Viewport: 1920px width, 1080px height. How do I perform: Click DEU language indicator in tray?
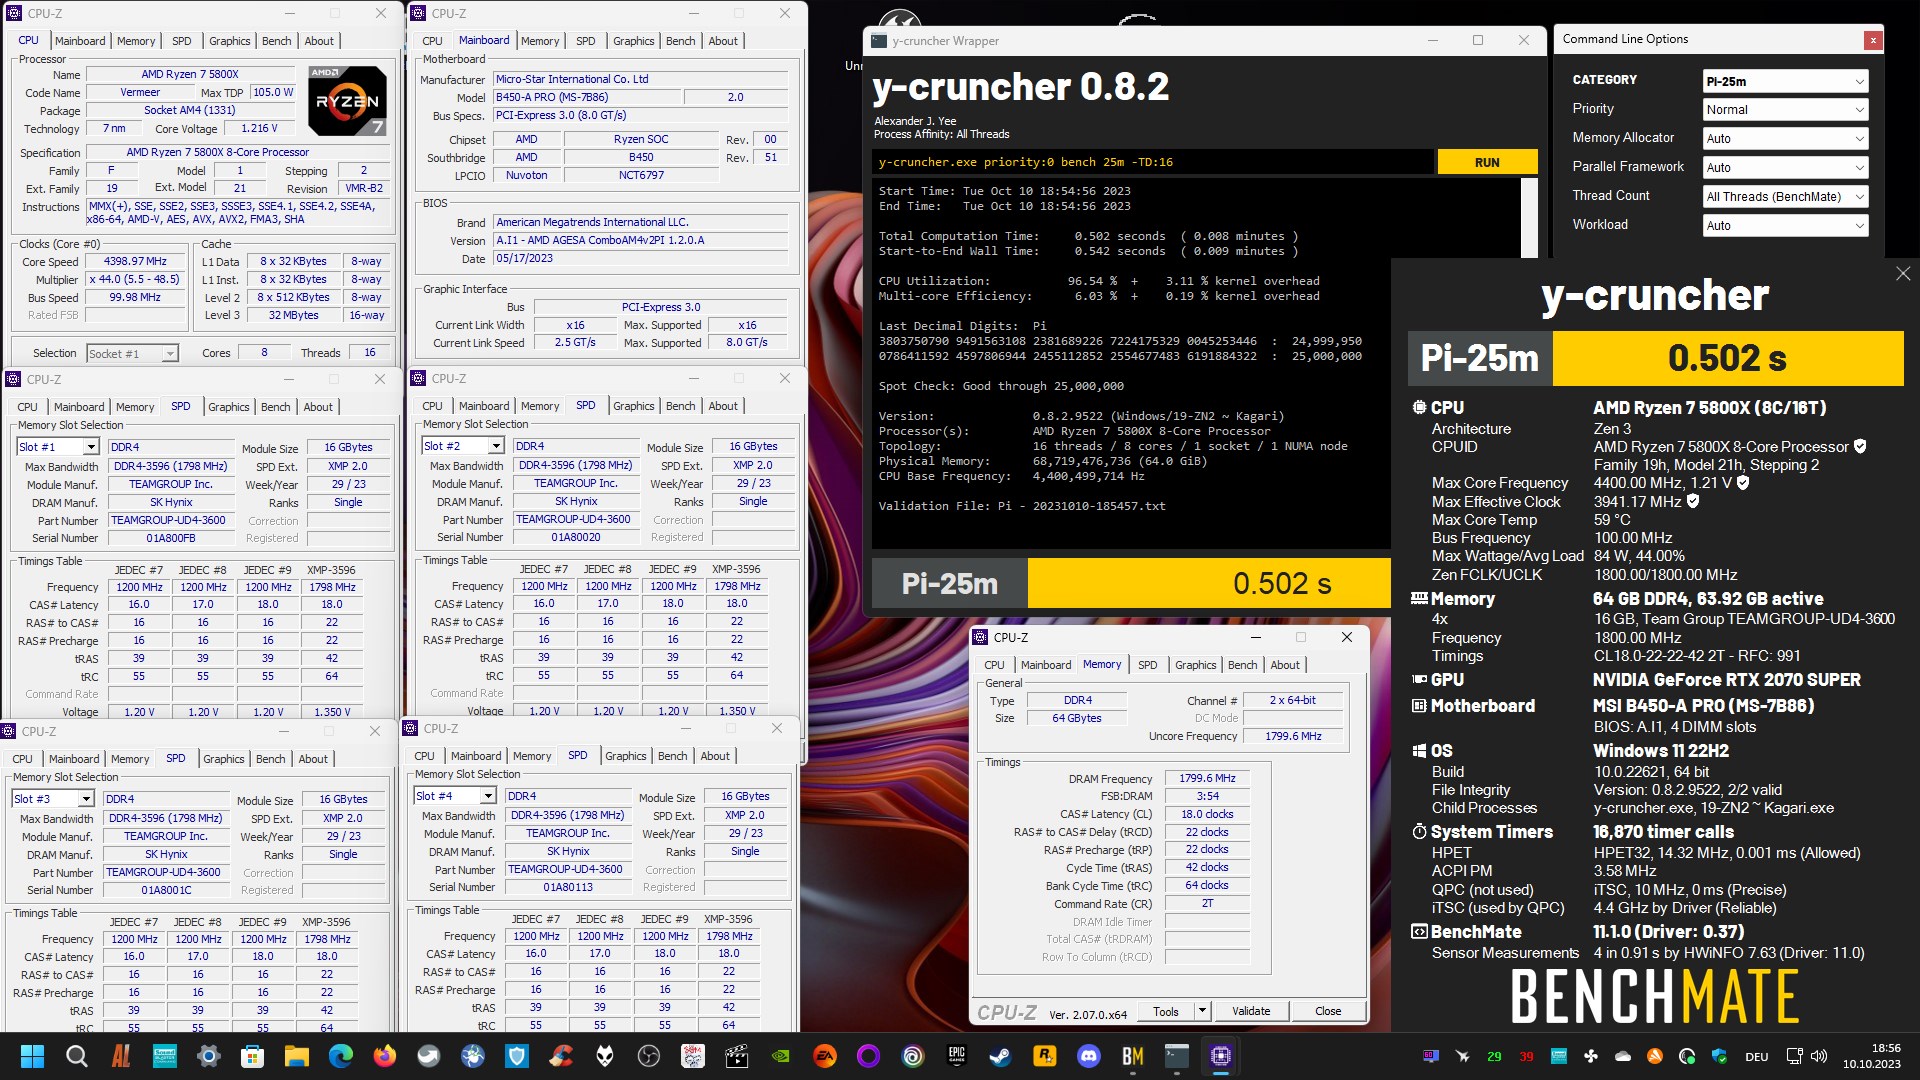1757,1057
